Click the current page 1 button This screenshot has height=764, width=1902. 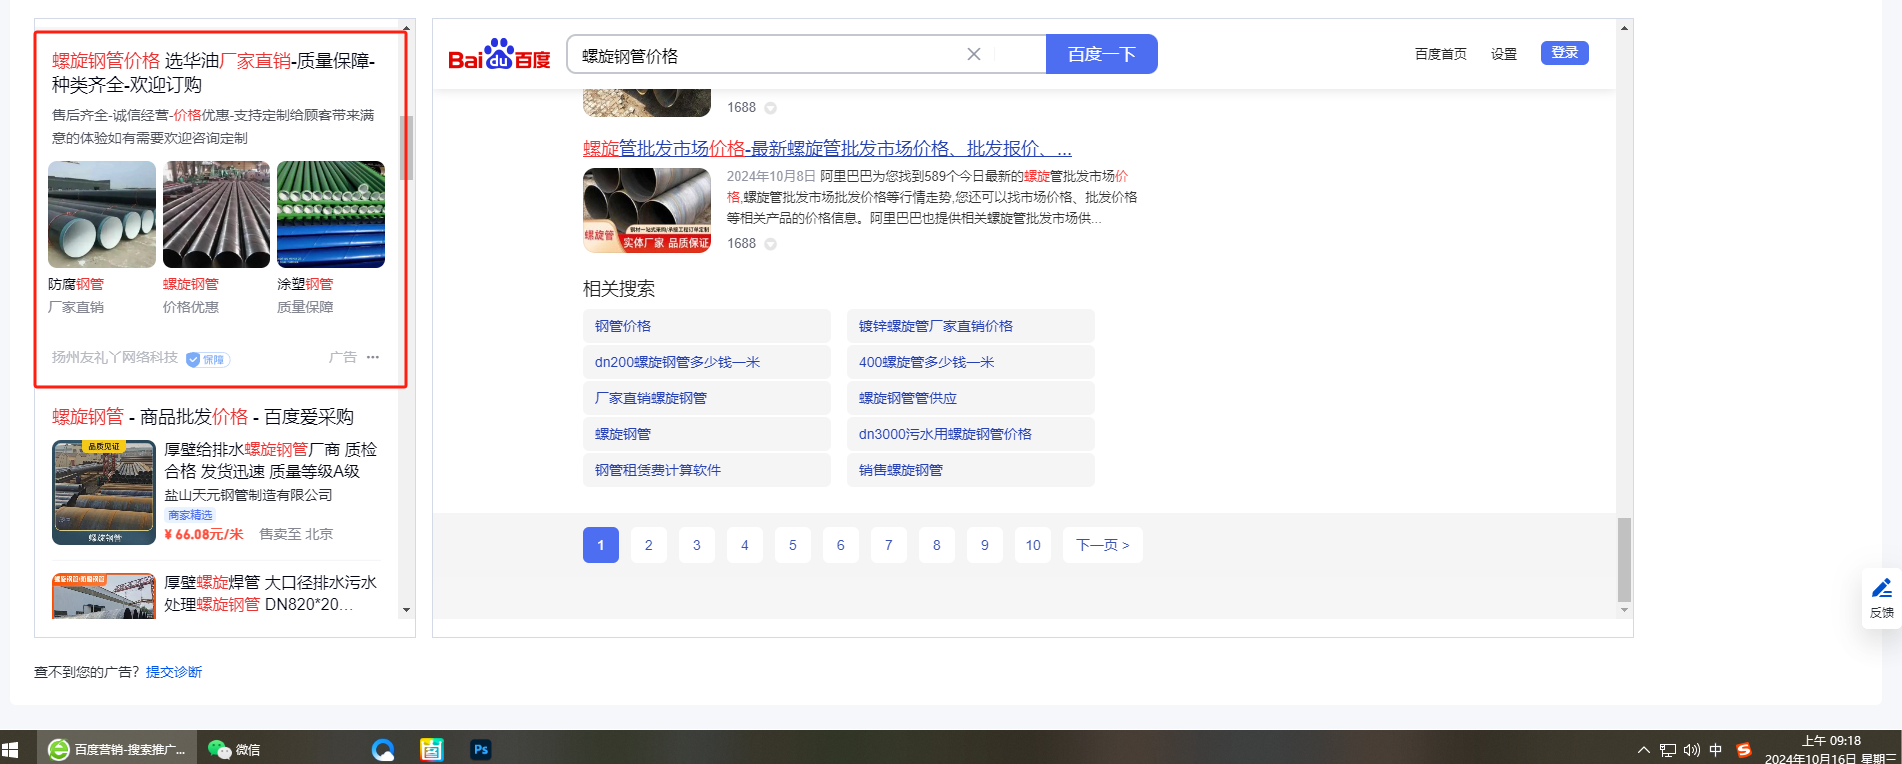[x=601, y=545]
